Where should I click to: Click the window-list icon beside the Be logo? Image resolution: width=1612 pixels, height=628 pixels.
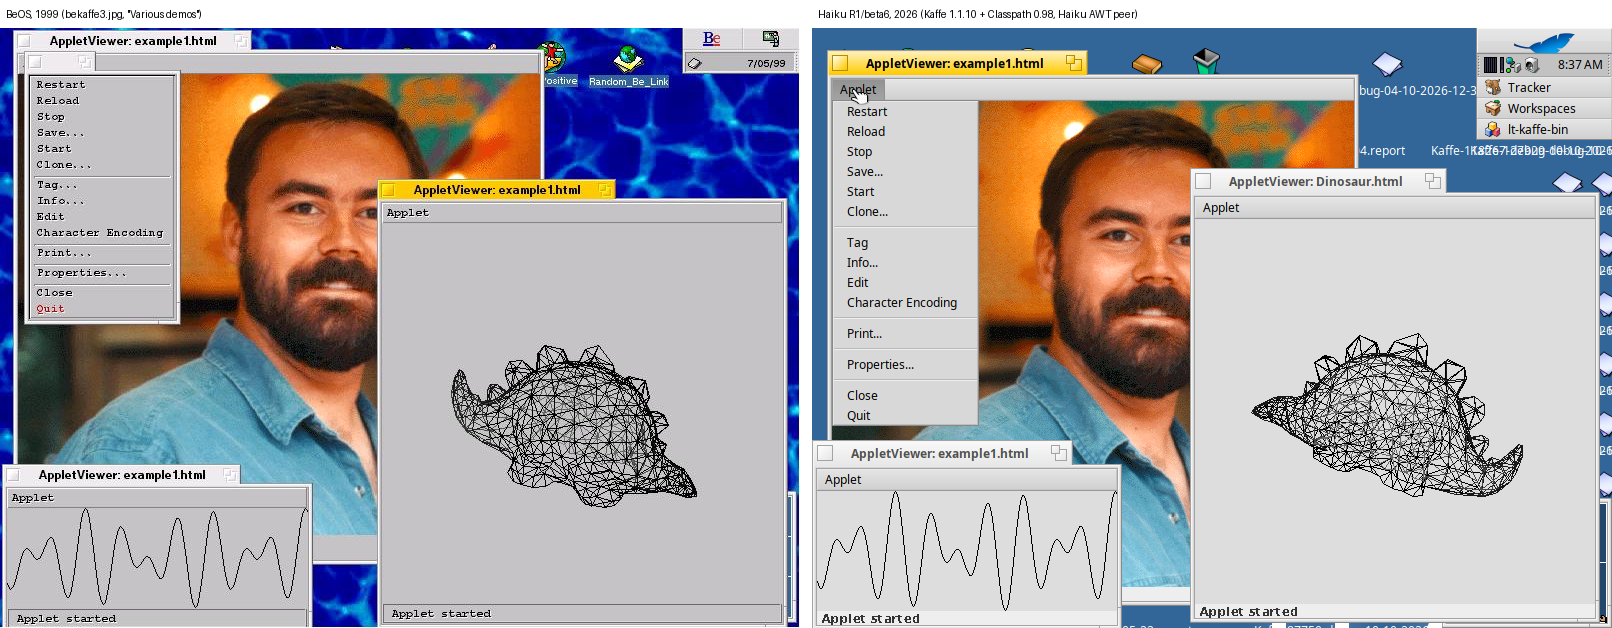(x=771, y=39)
